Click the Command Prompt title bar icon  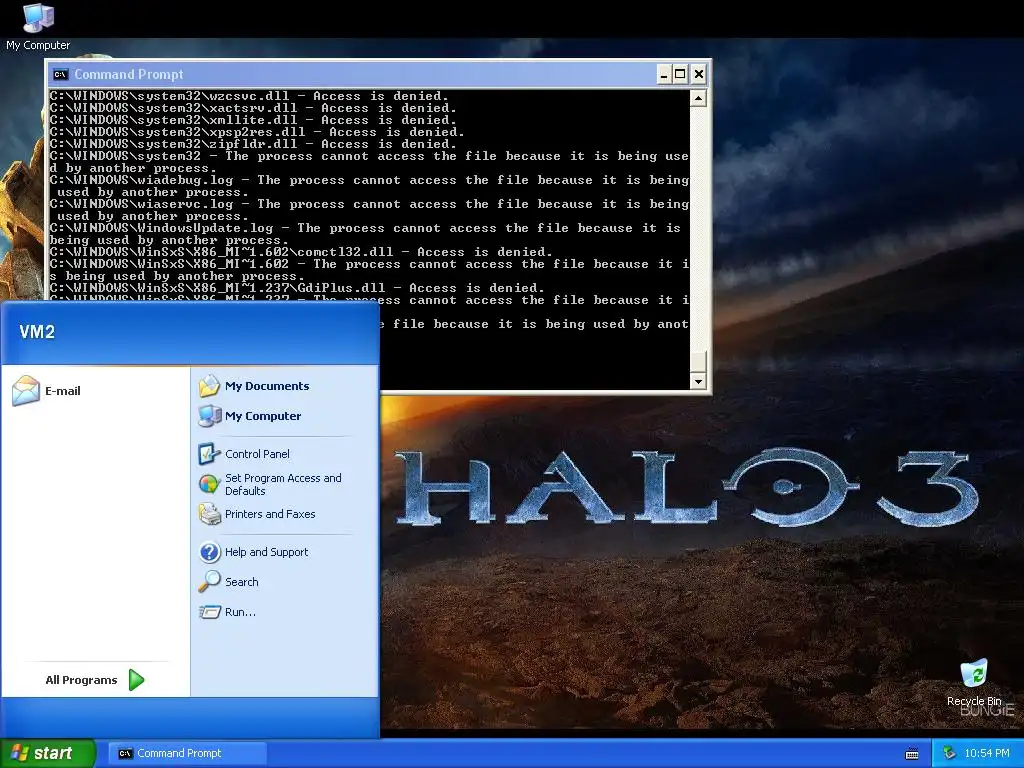click(x=60, y=74)
